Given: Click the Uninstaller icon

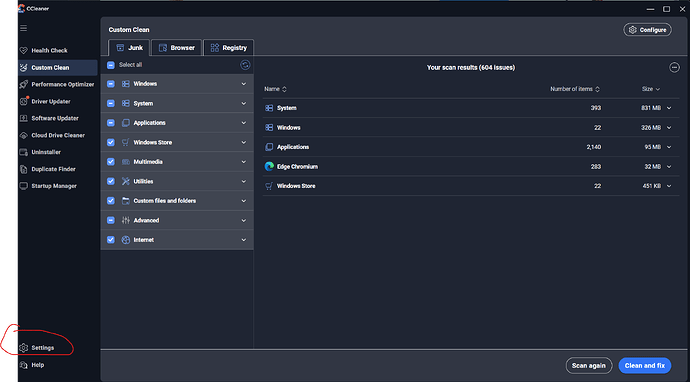Looking at the screenshot, I should click(x=24, y=152).
